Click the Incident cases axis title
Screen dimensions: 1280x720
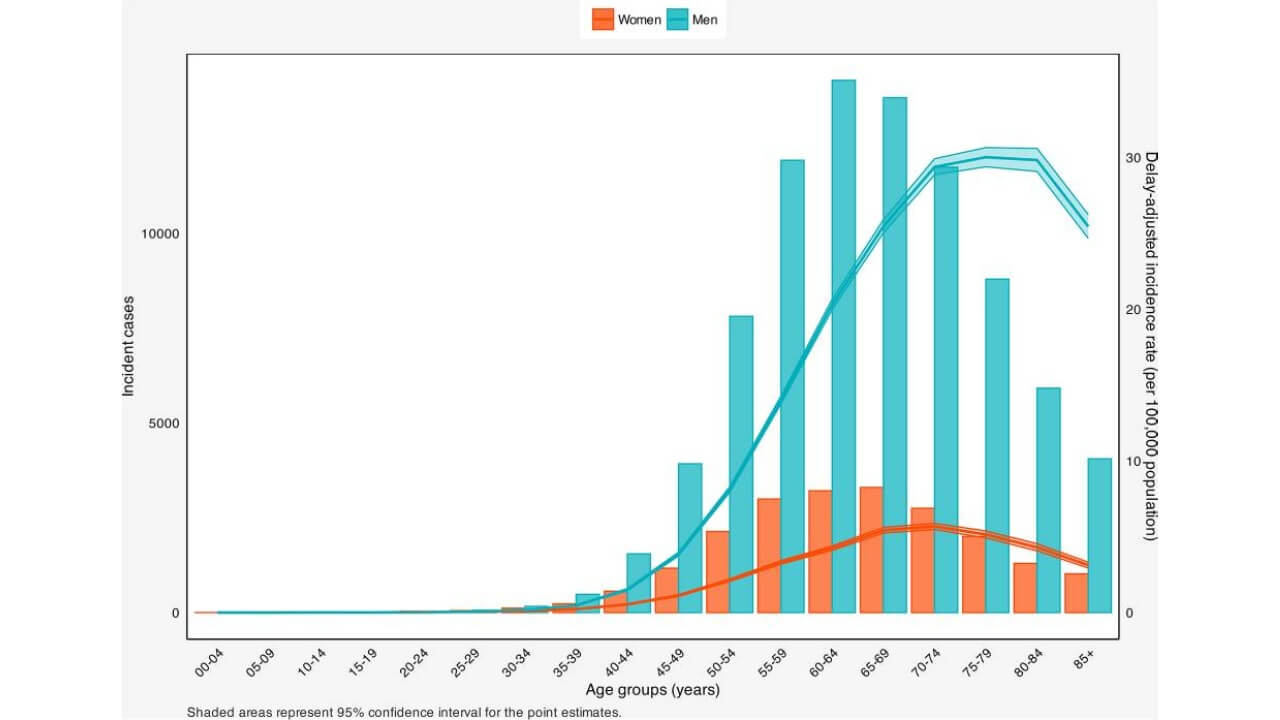(x=128, y=345)
